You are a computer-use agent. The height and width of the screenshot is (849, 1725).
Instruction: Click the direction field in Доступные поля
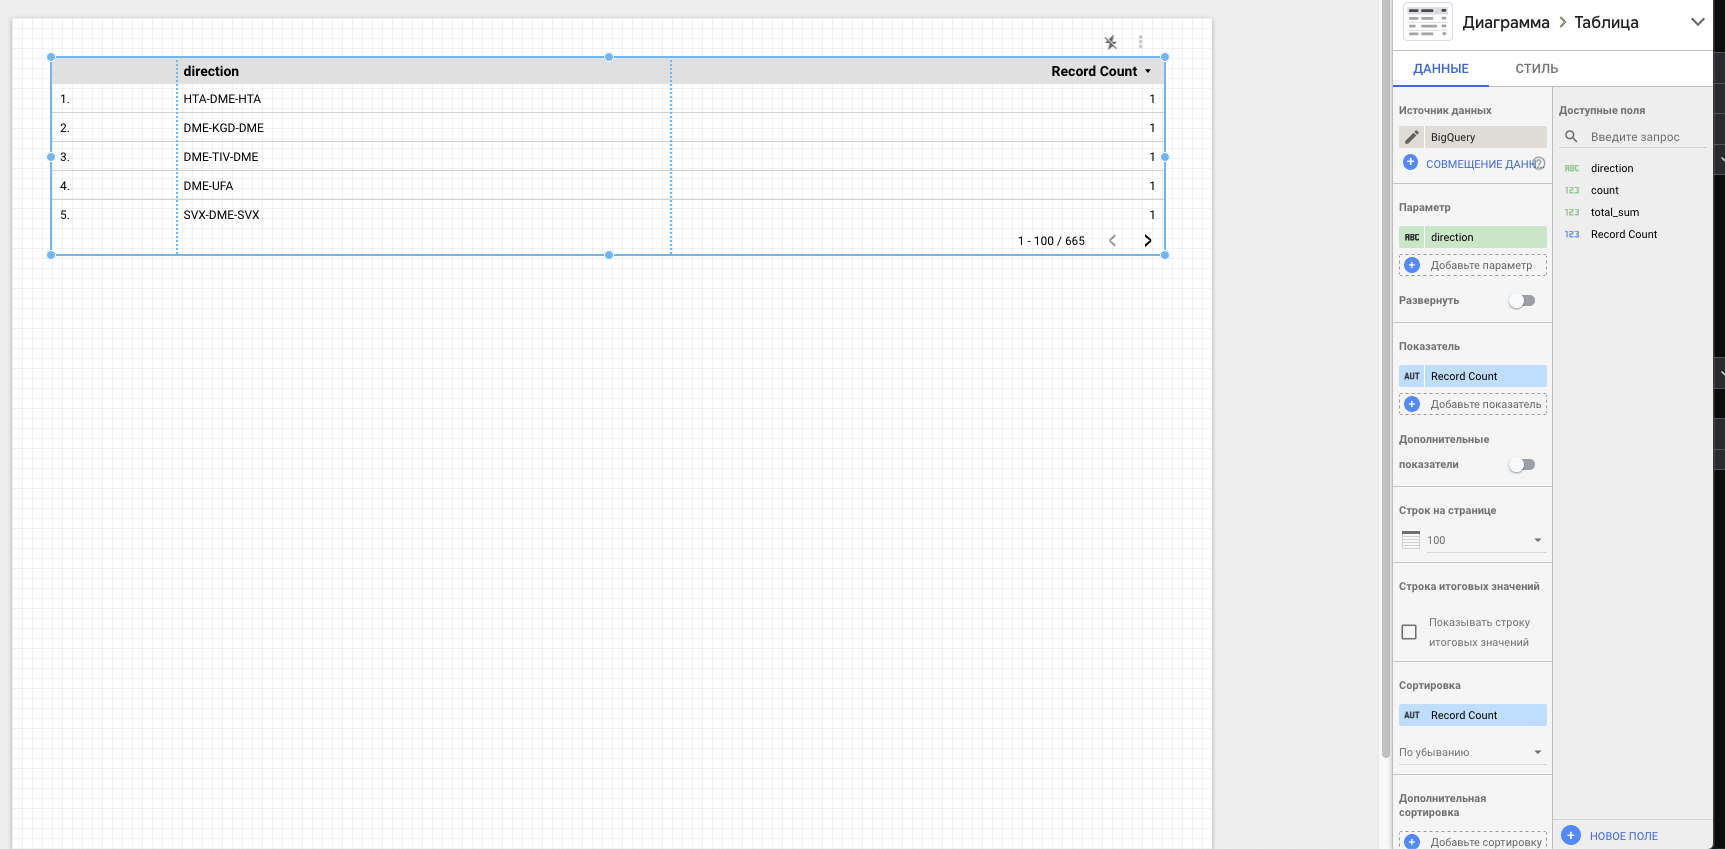pyautogui.click(x=1611, y=168)
